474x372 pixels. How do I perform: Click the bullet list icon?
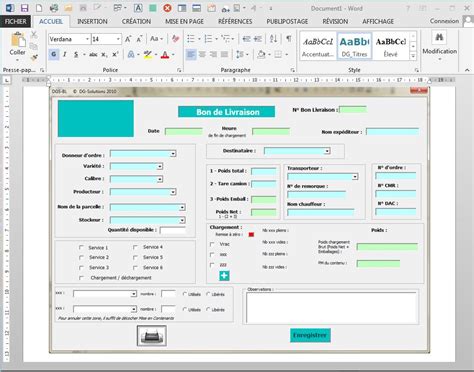[x=191, y=39]
